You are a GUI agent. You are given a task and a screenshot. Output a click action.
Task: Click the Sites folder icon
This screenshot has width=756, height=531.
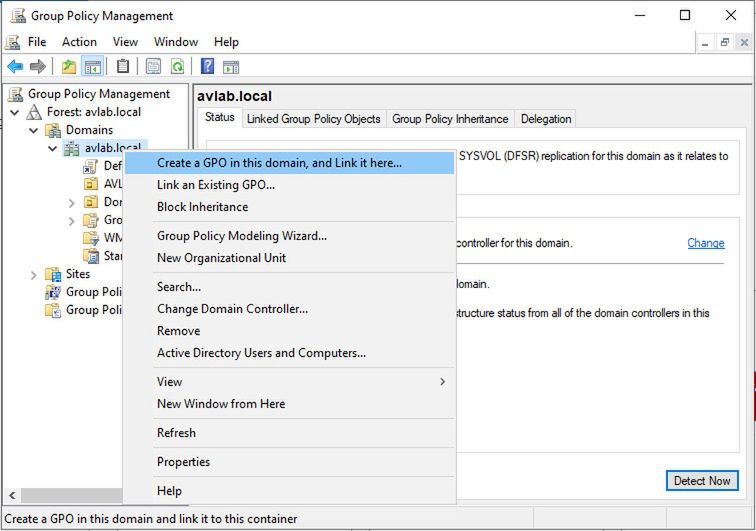click(53, 274)
